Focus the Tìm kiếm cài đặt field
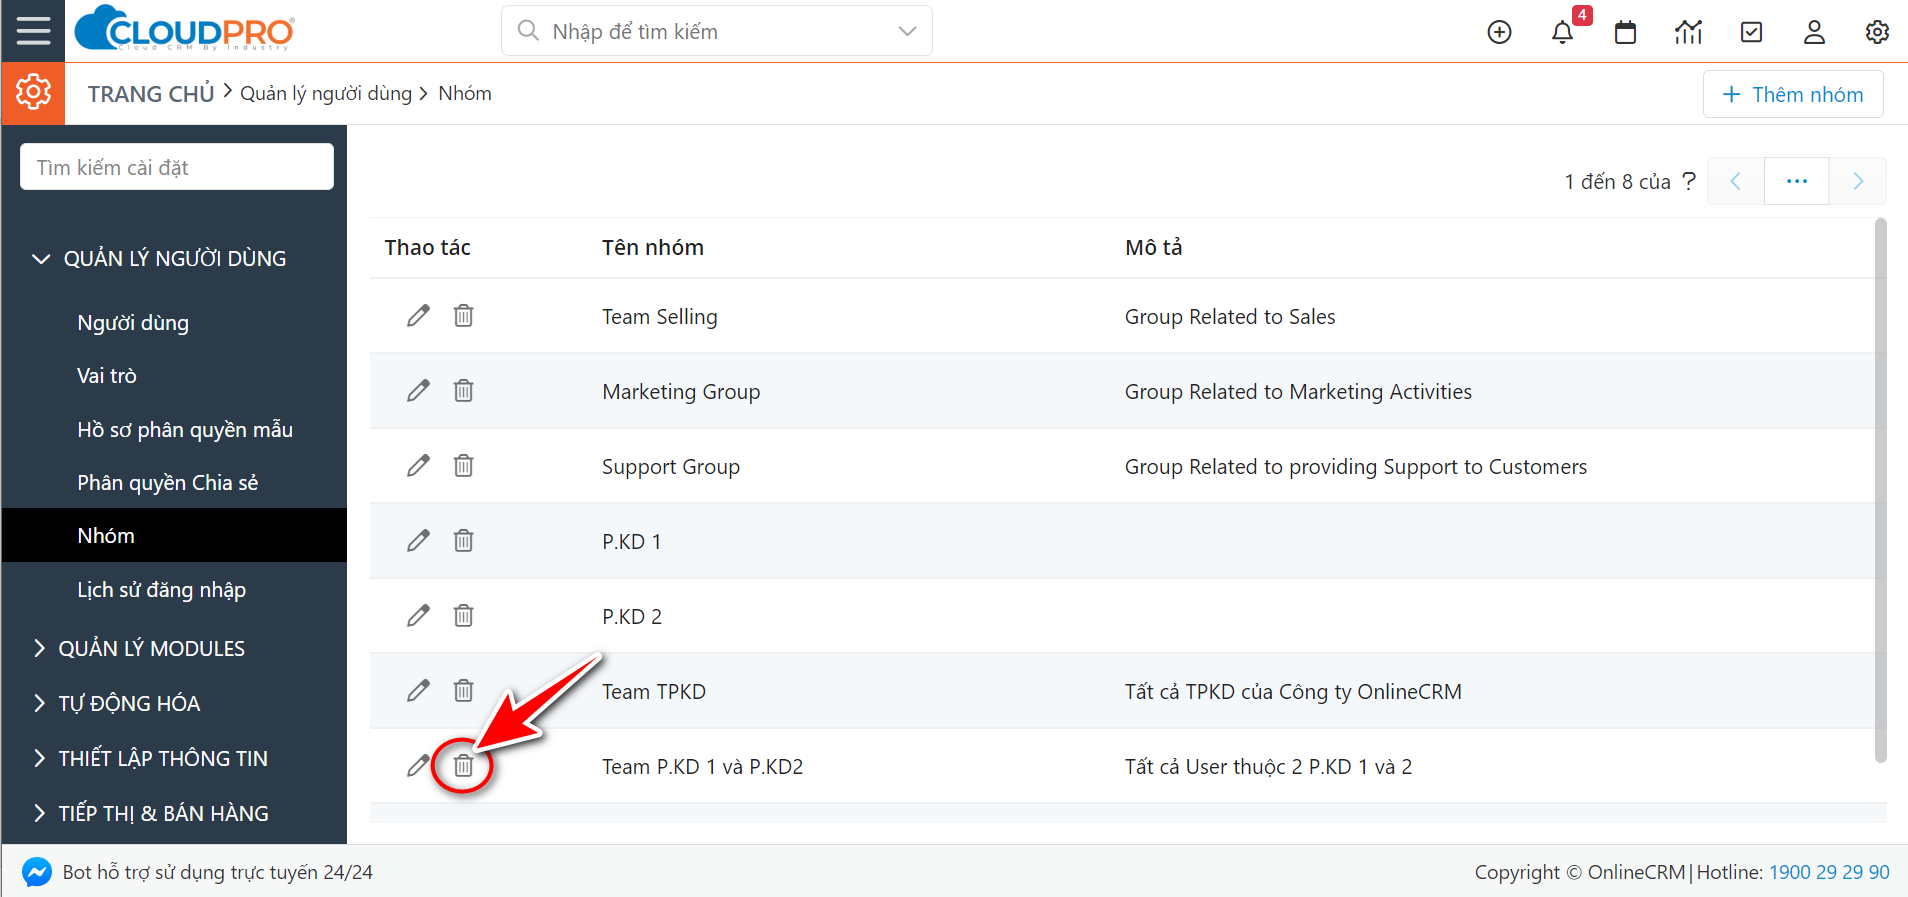This screenshot has height=897, width=1908. 177,167
